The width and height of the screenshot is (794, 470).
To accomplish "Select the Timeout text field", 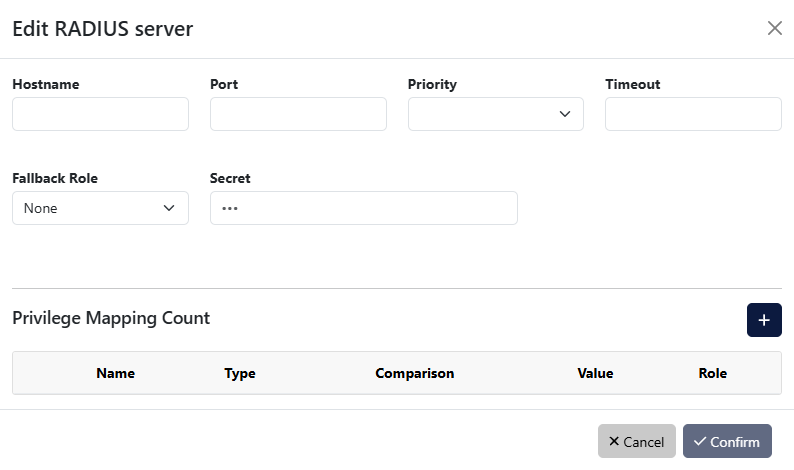I will [x=693, y=114].
